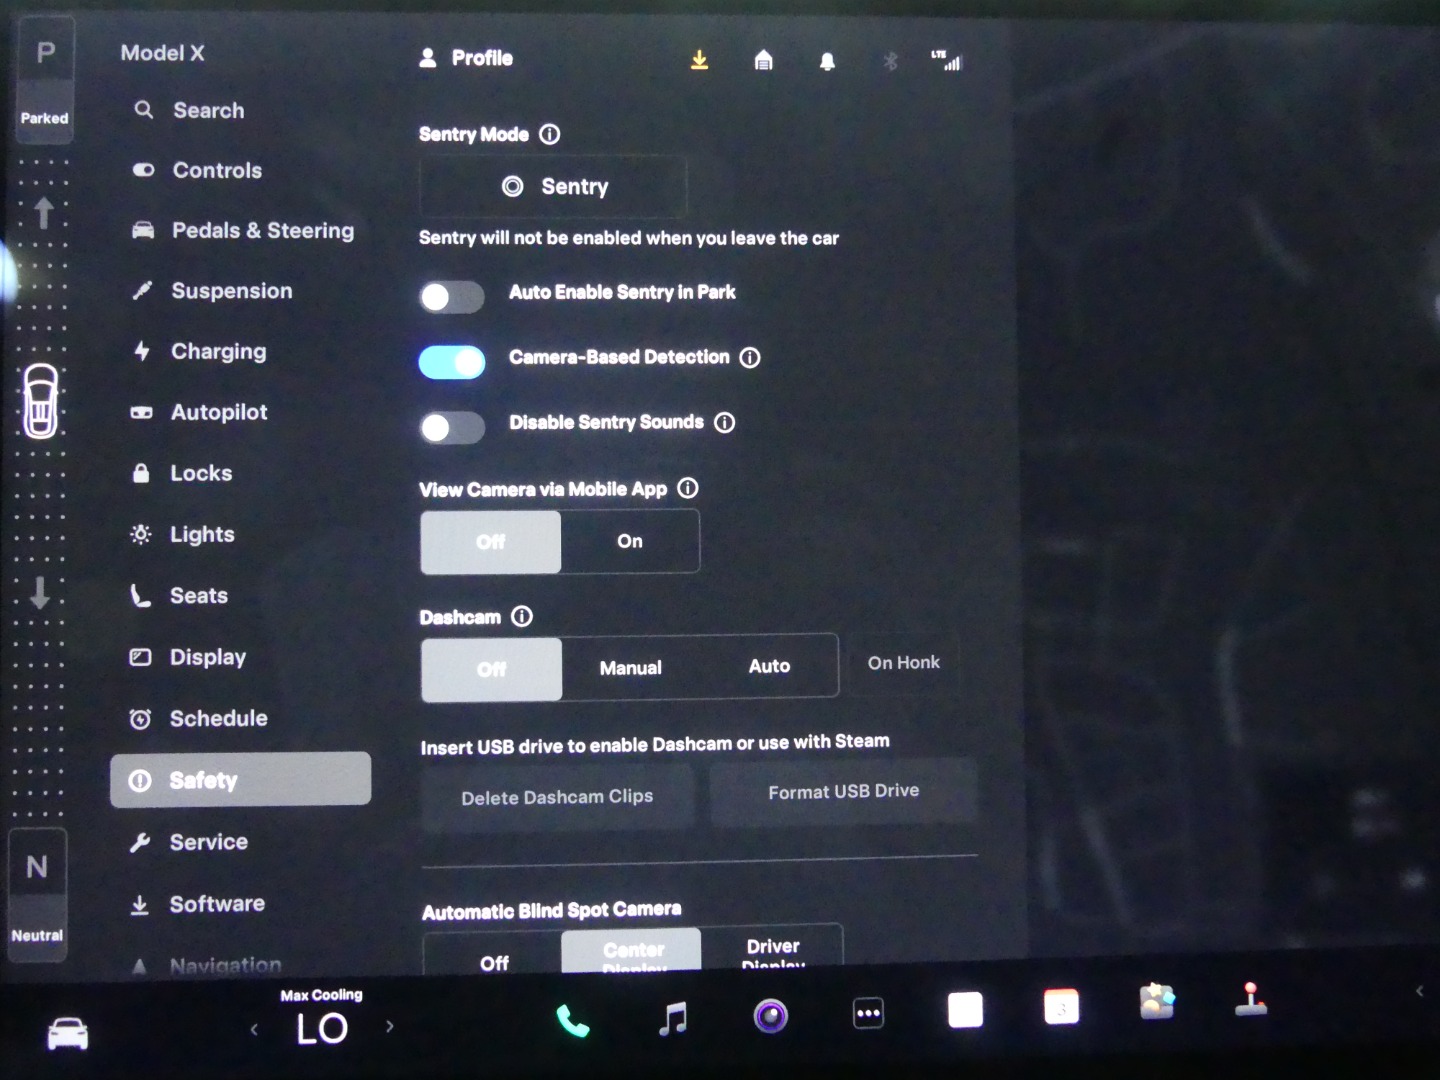Image resolution: width=1440 pixels, height=1080 pixels.
Task: Toggle Disable Sentry Sounds switch
Action: 452,428
